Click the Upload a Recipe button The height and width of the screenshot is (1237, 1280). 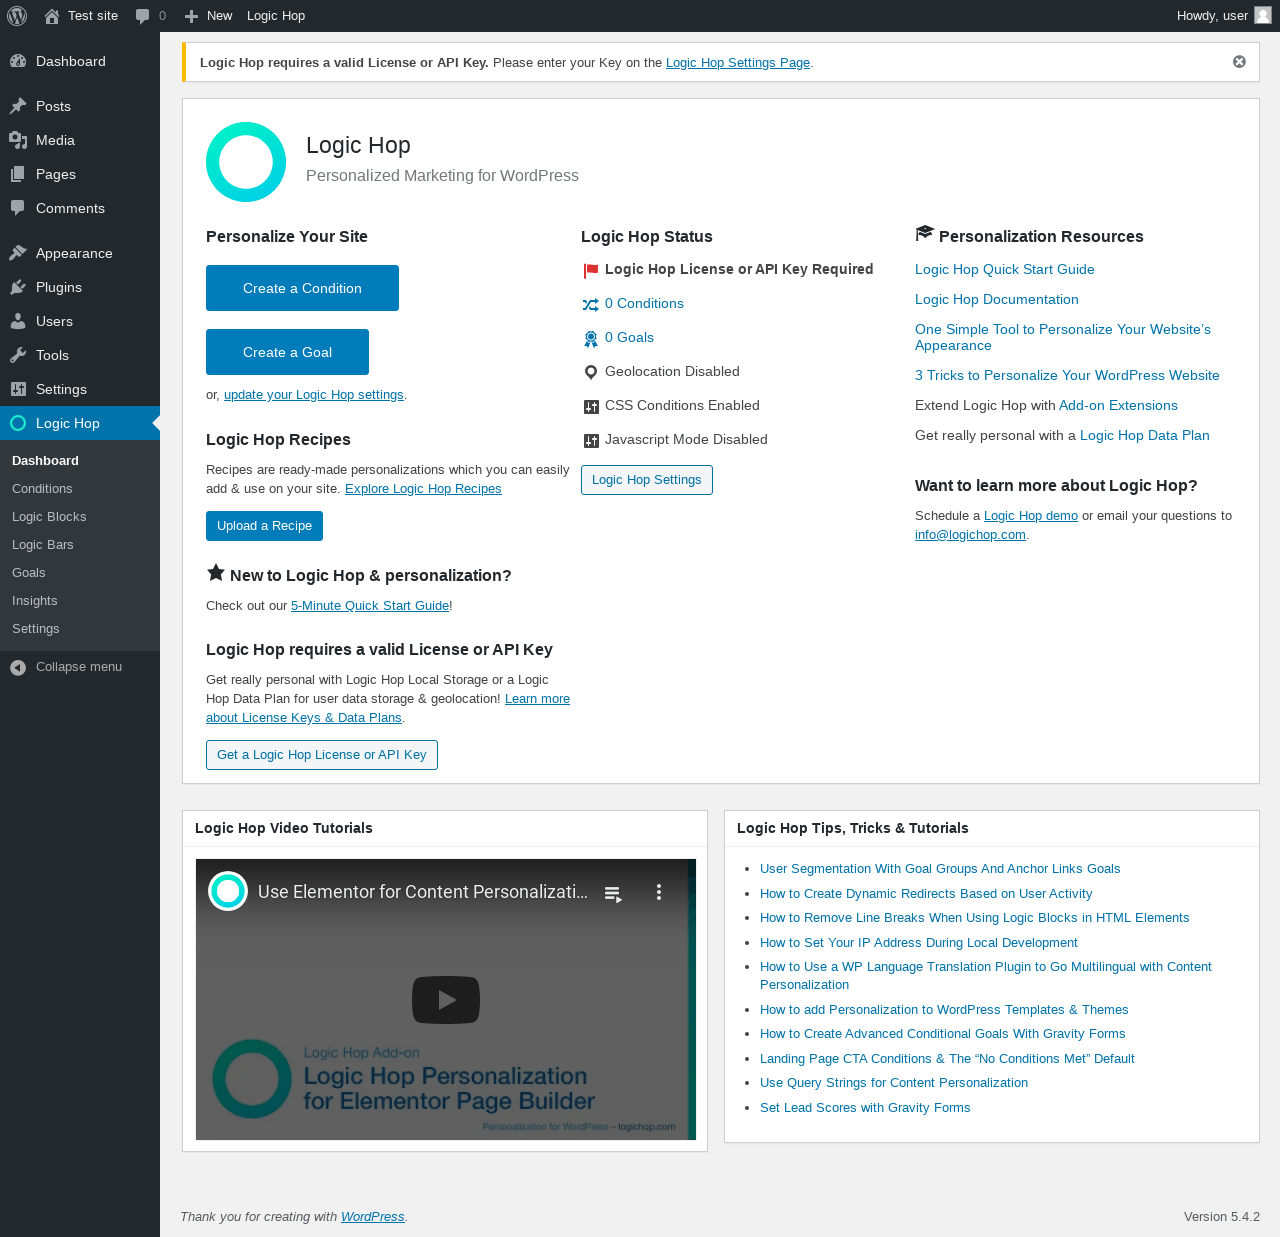coord(264,526)
